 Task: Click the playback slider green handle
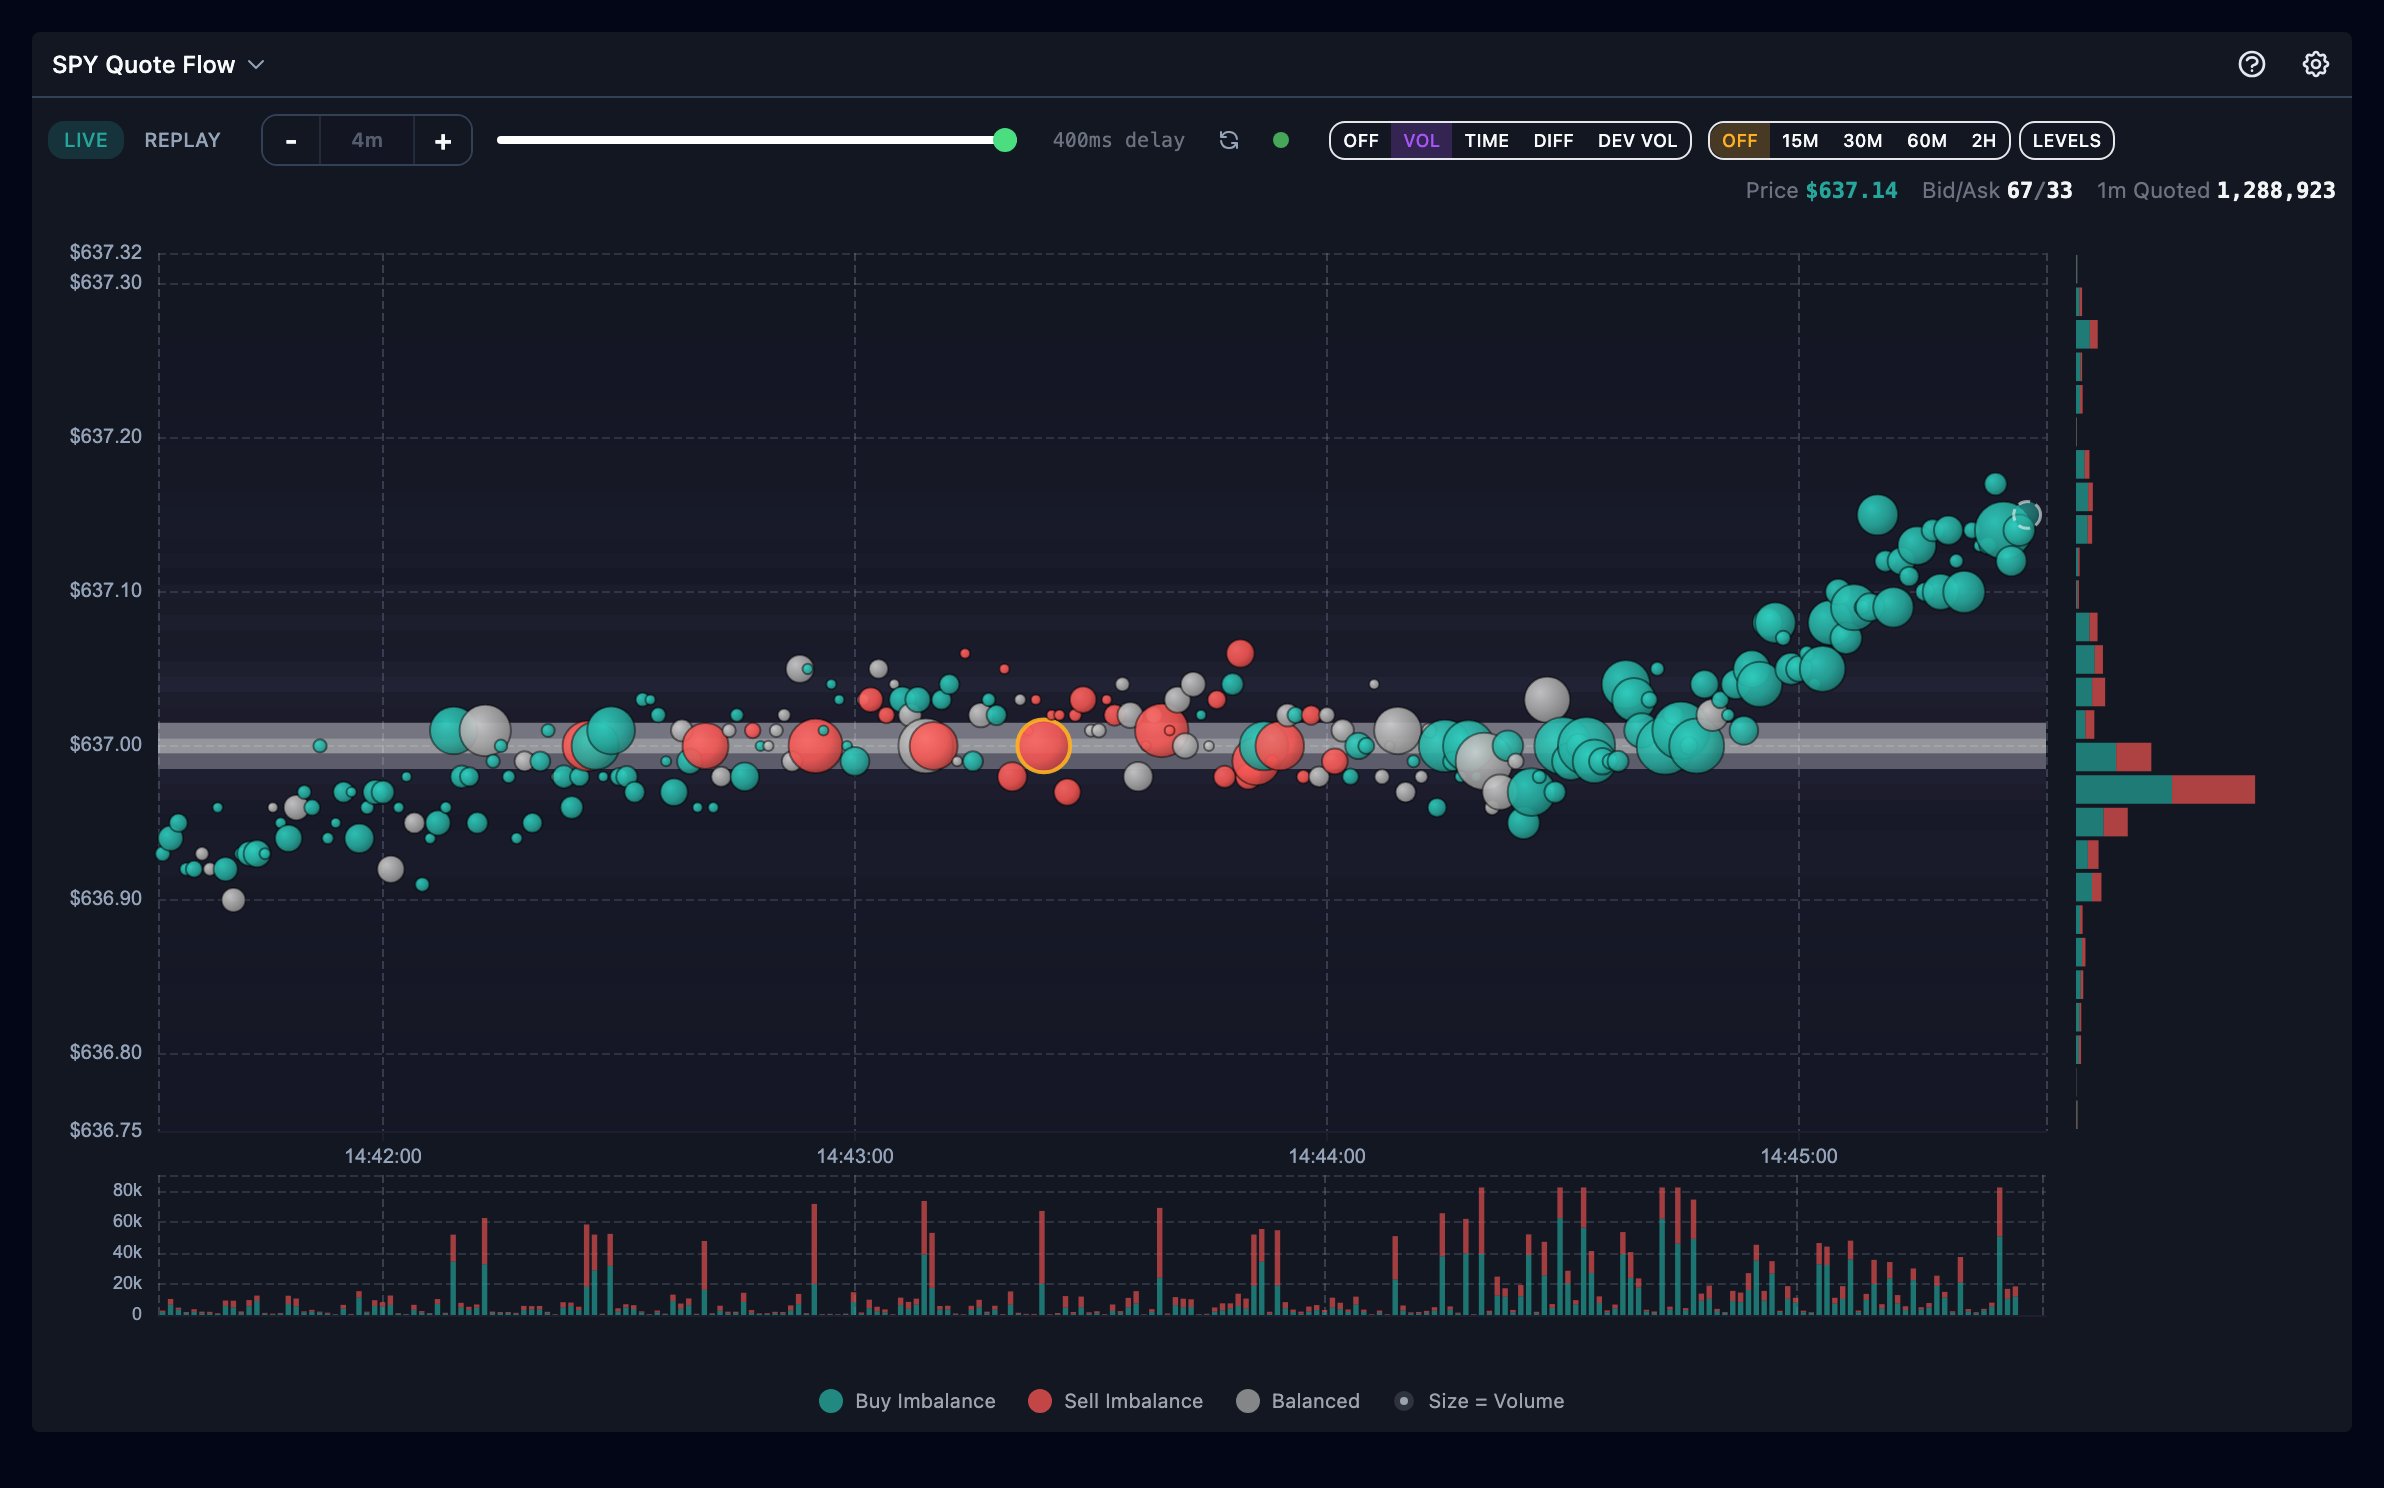(1005, 140)
